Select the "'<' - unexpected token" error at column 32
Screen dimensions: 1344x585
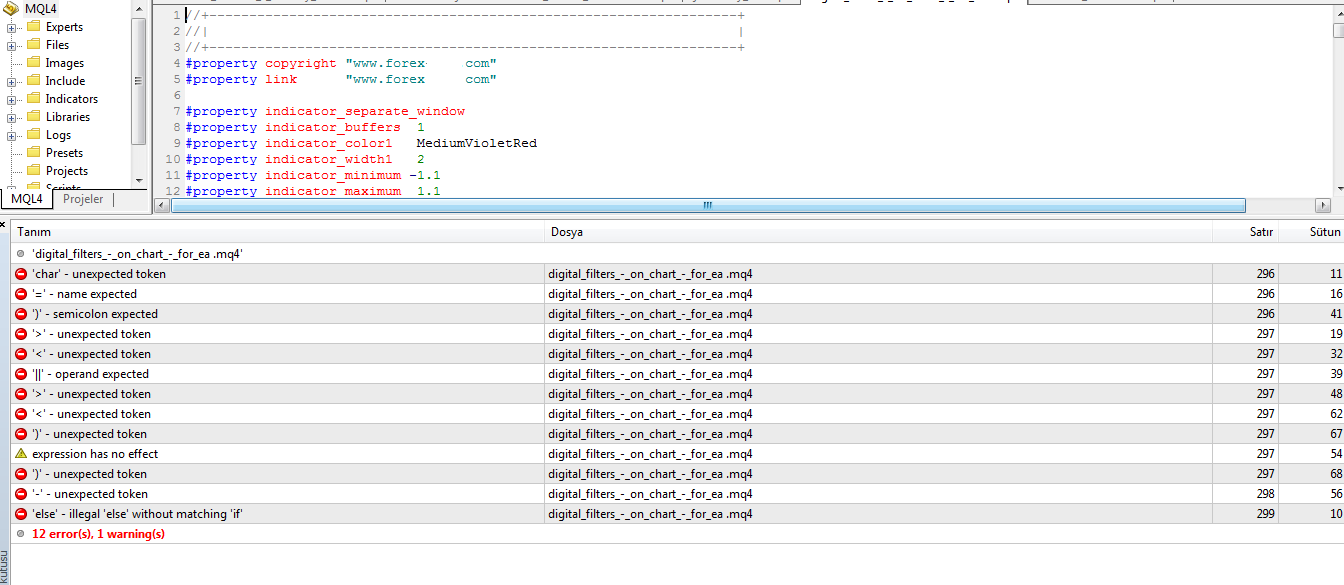[x=677, y=354]
